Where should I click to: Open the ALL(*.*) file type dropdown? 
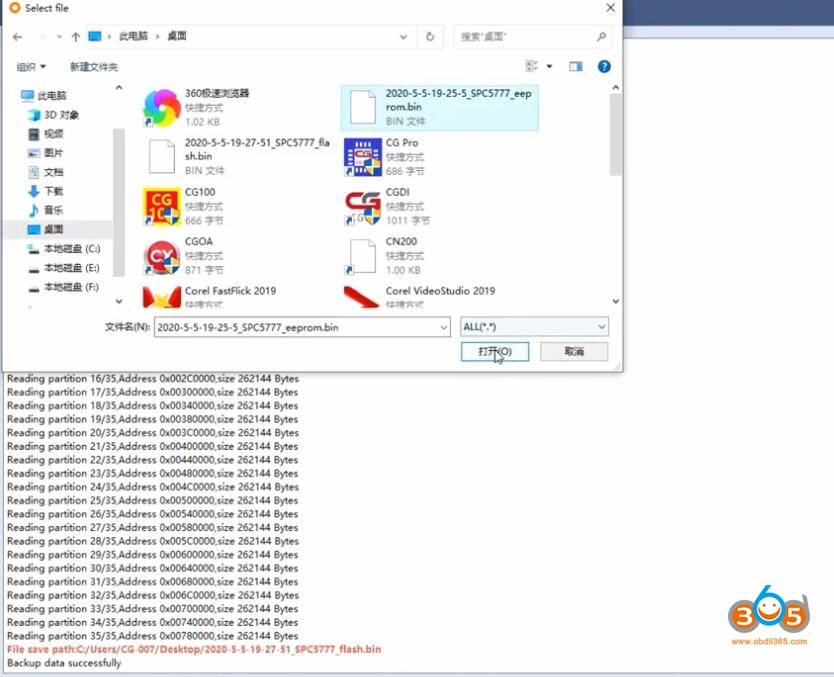[534, 327]
